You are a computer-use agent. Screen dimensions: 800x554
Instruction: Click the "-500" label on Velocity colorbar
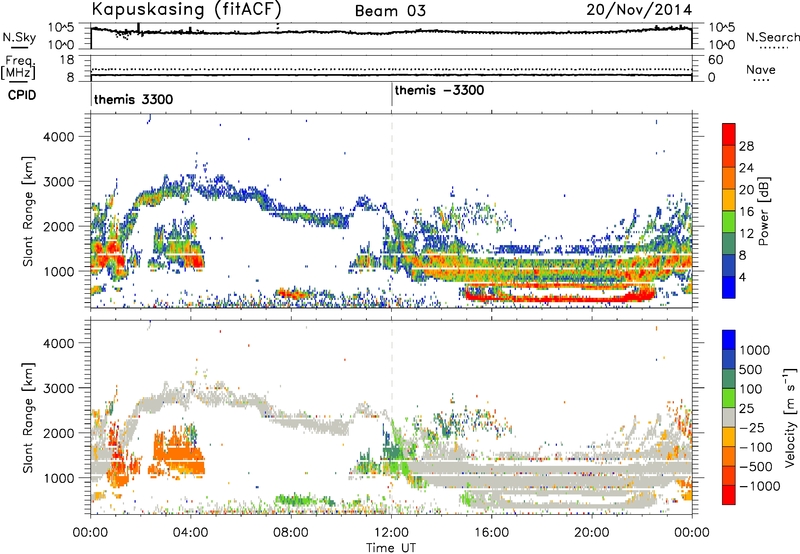755,466
